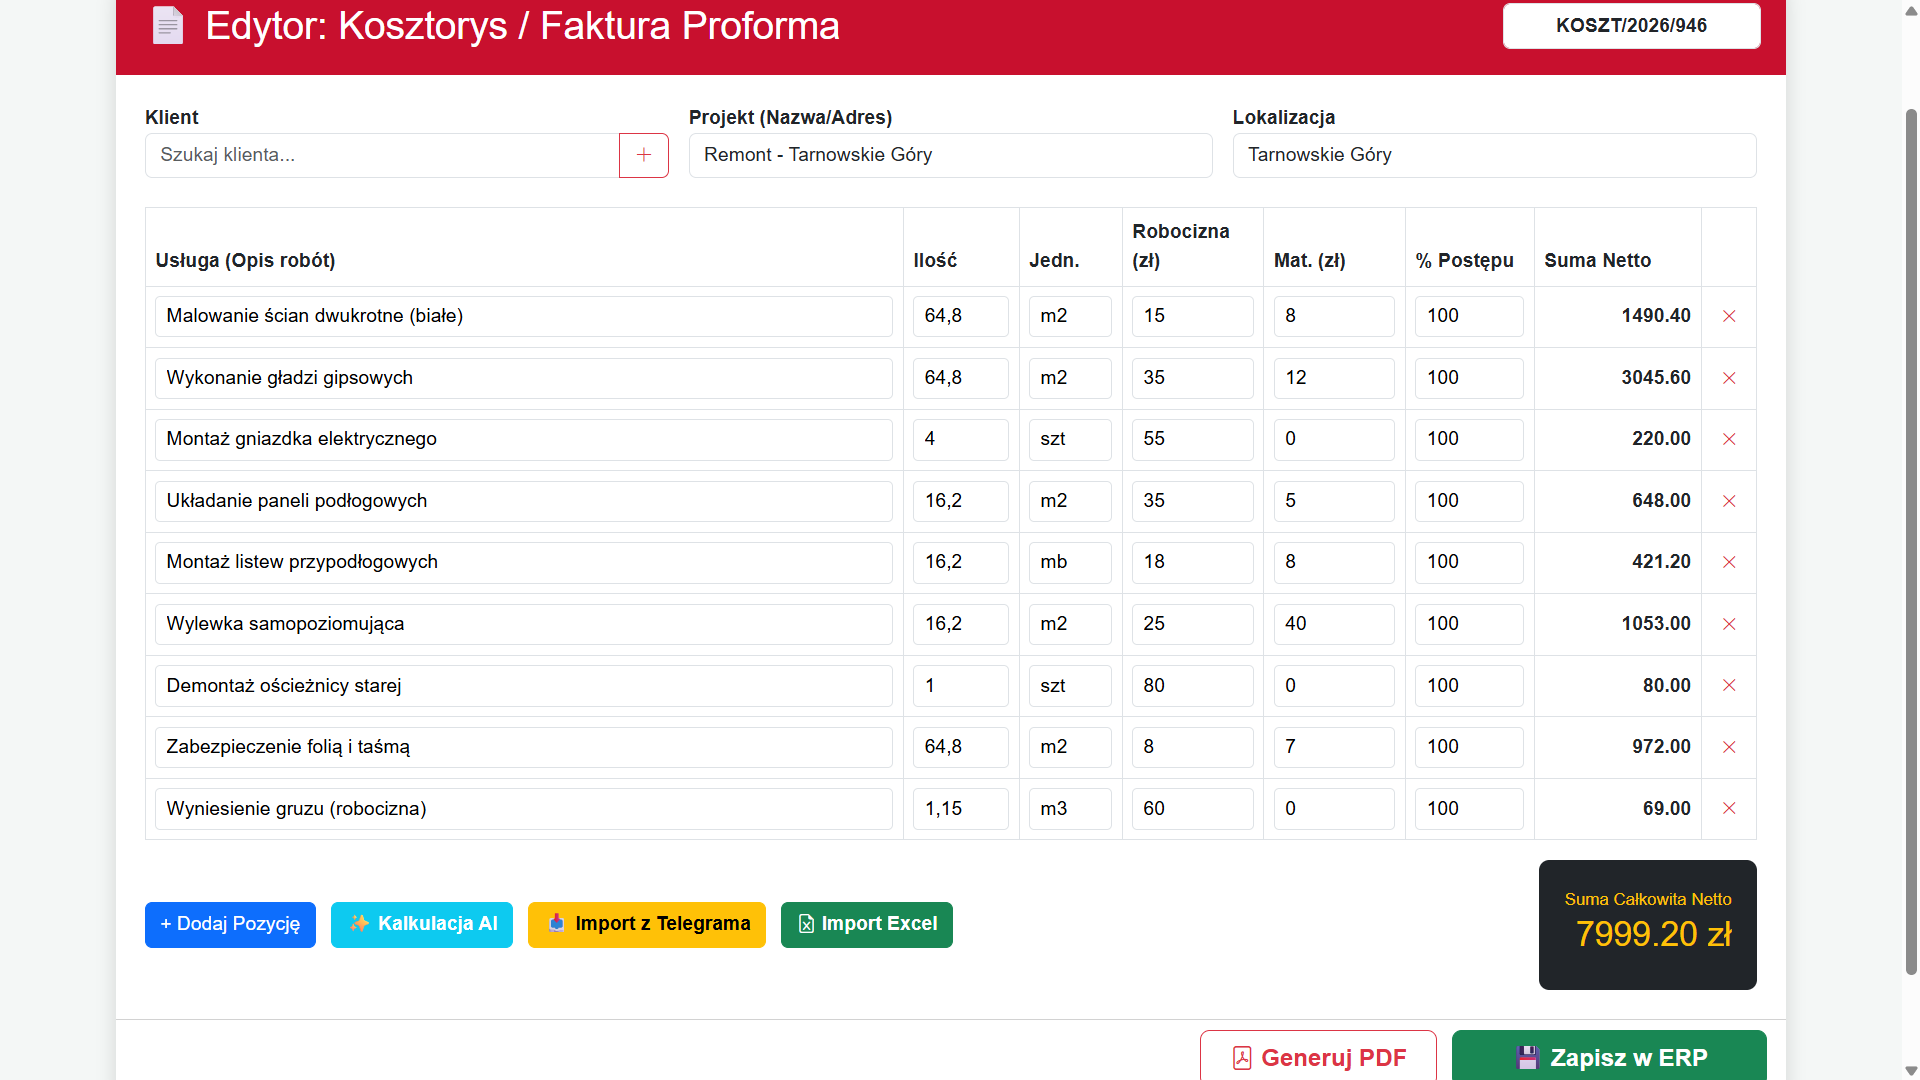Click the total 7999.20 zł
The image size is (1920, 1080).
tap(1653, 934)
